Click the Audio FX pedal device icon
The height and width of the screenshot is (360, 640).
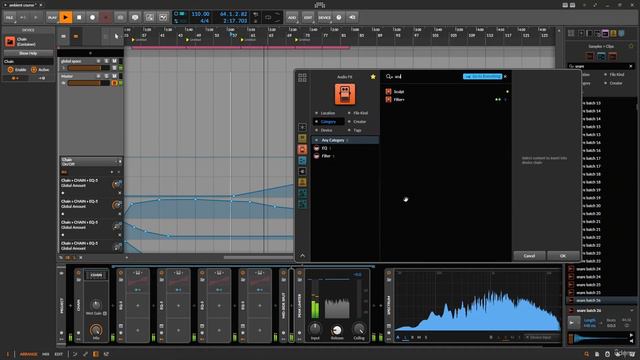345,94
